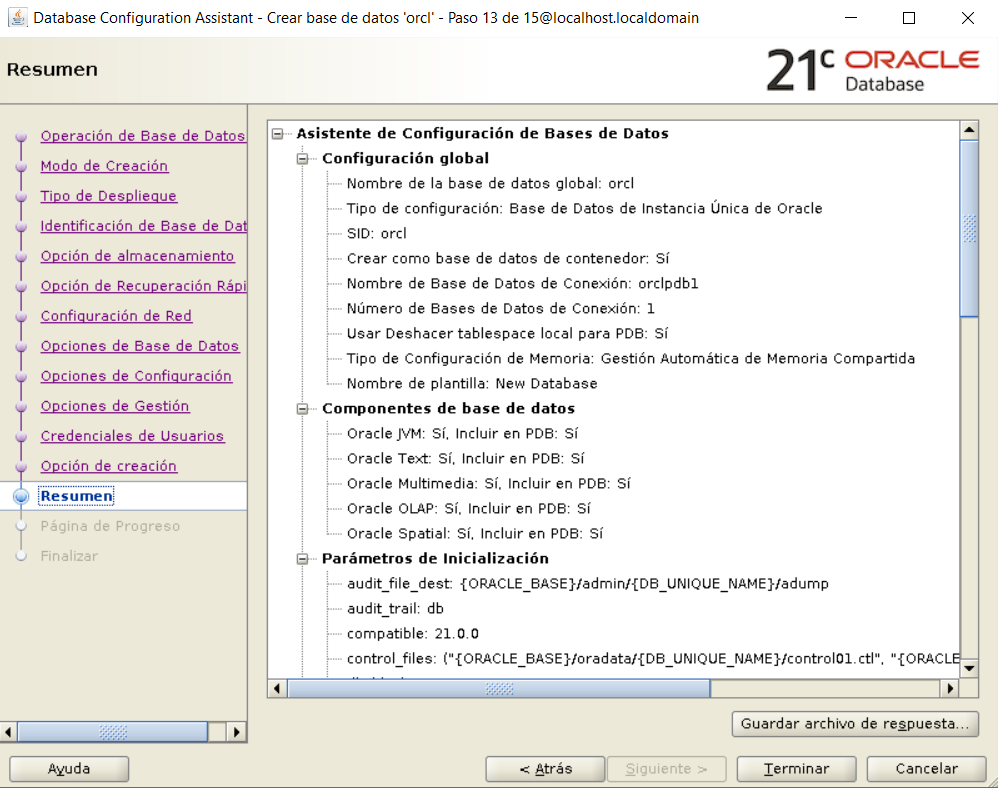Open Configuración de Red step
The image size is (998, 788).
coord(116,315)
